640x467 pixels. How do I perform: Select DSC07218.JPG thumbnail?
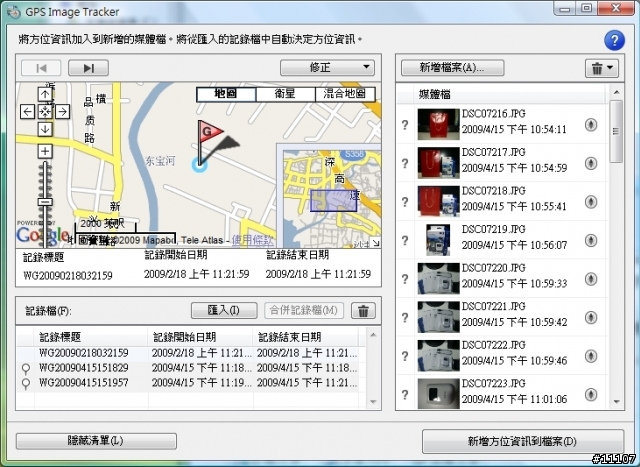tap(438, 201)
